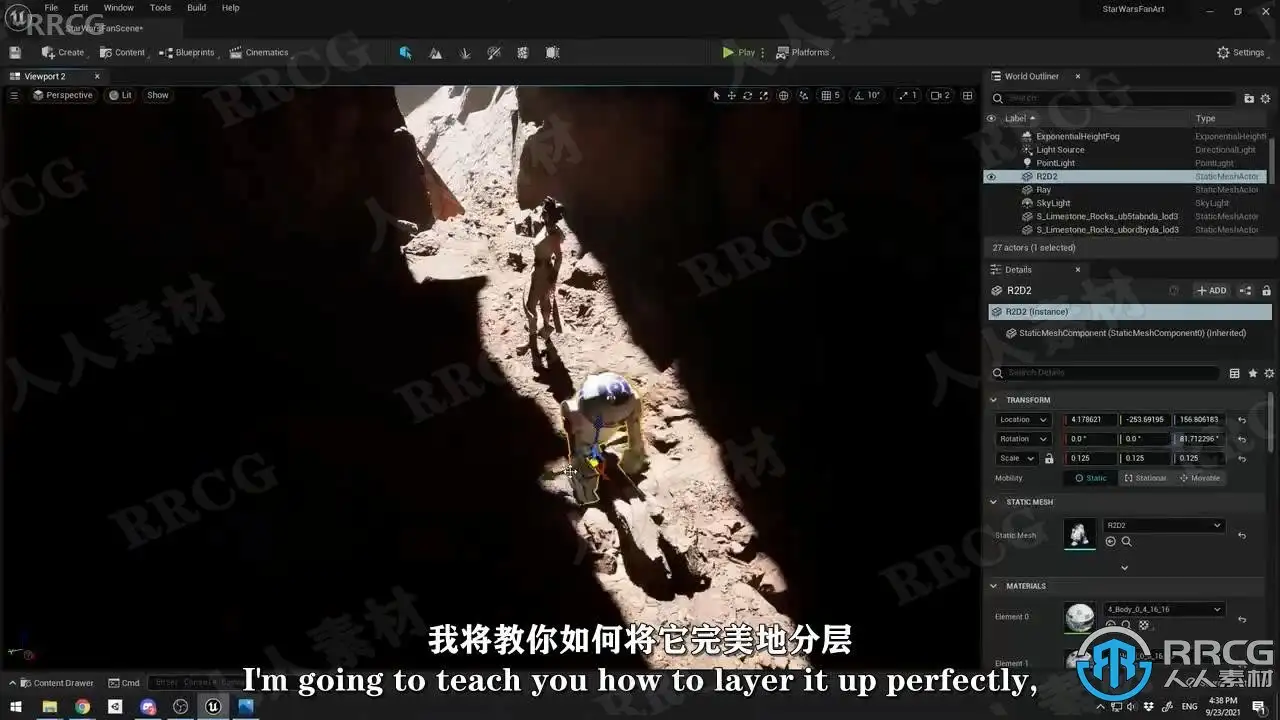1280x720 pixels.
Task: Browse to R2D2 static mesh in Content Browser
Action: (1126, 541)
